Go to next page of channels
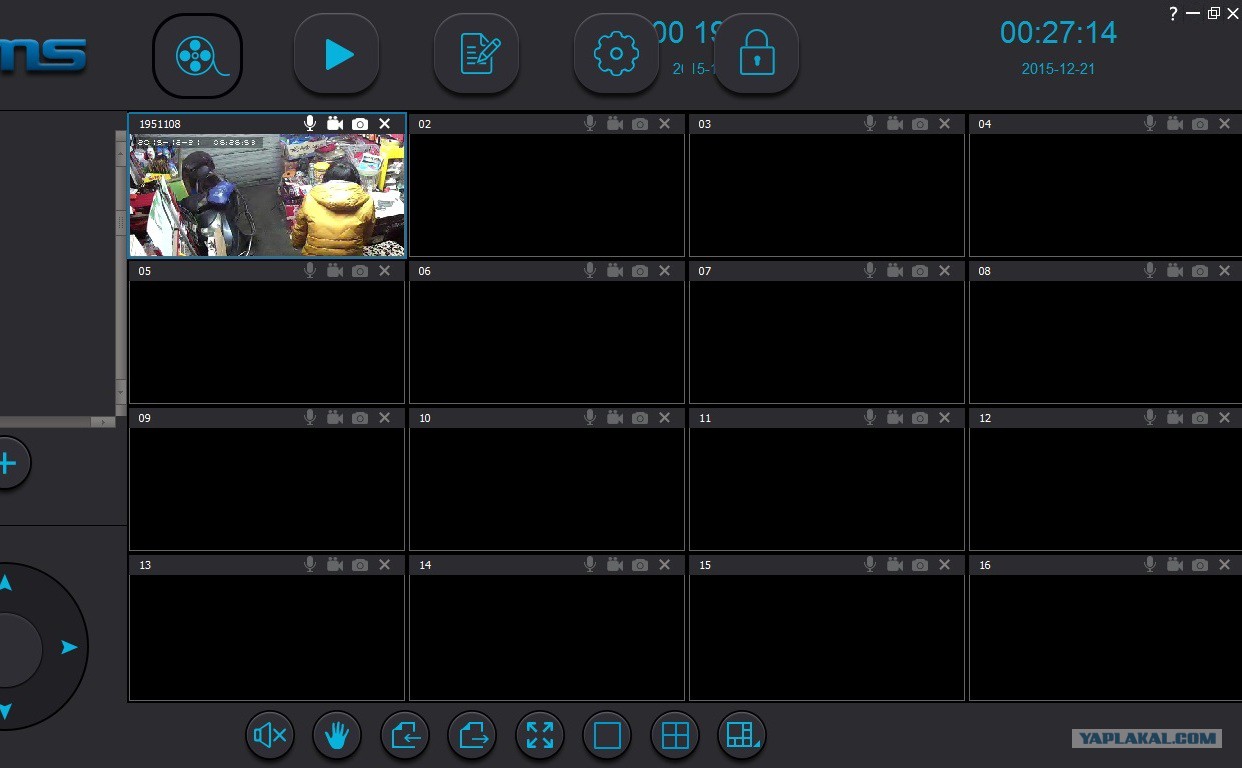 coord(472,736)
